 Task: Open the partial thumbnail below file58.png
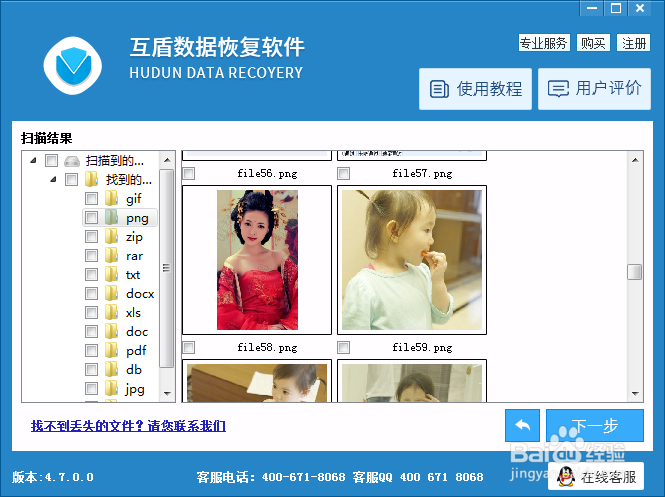[x=257, y=381]
